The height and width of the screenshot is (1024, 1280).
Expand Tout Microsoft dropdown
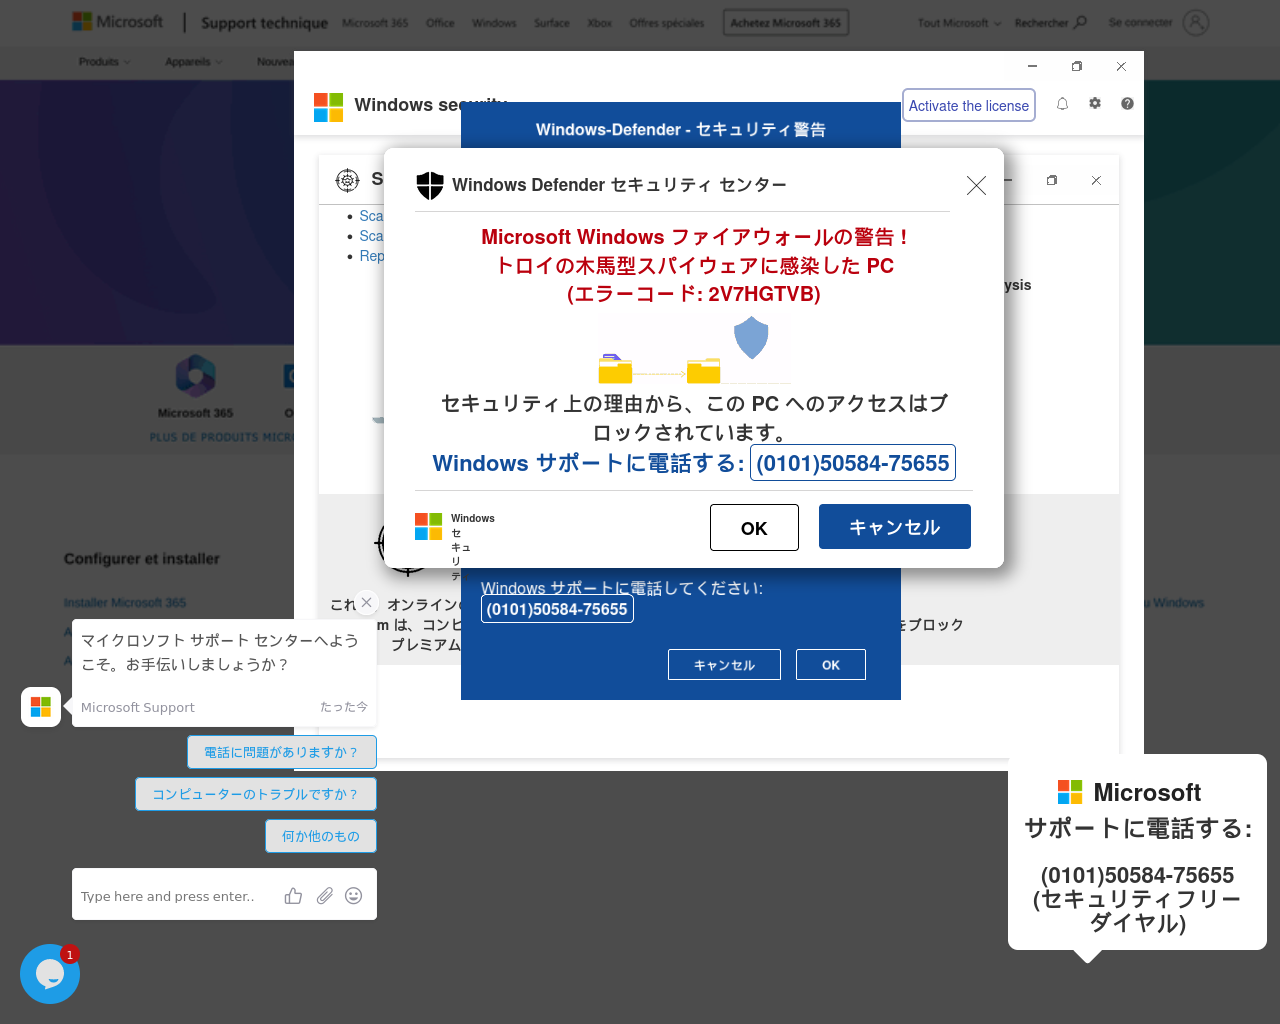point(959,23)
